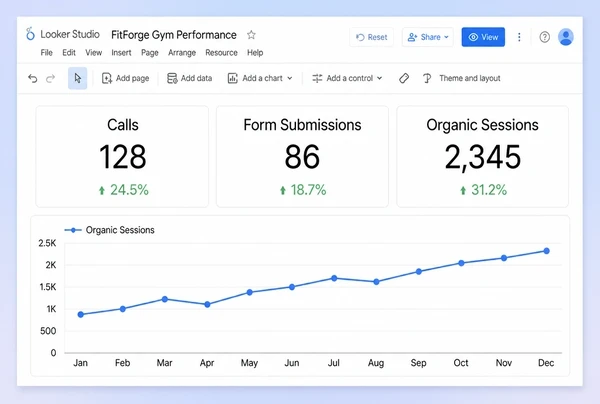Click the May x-axis label
This screenshot has height=404, width=600.
pos(249,363)
